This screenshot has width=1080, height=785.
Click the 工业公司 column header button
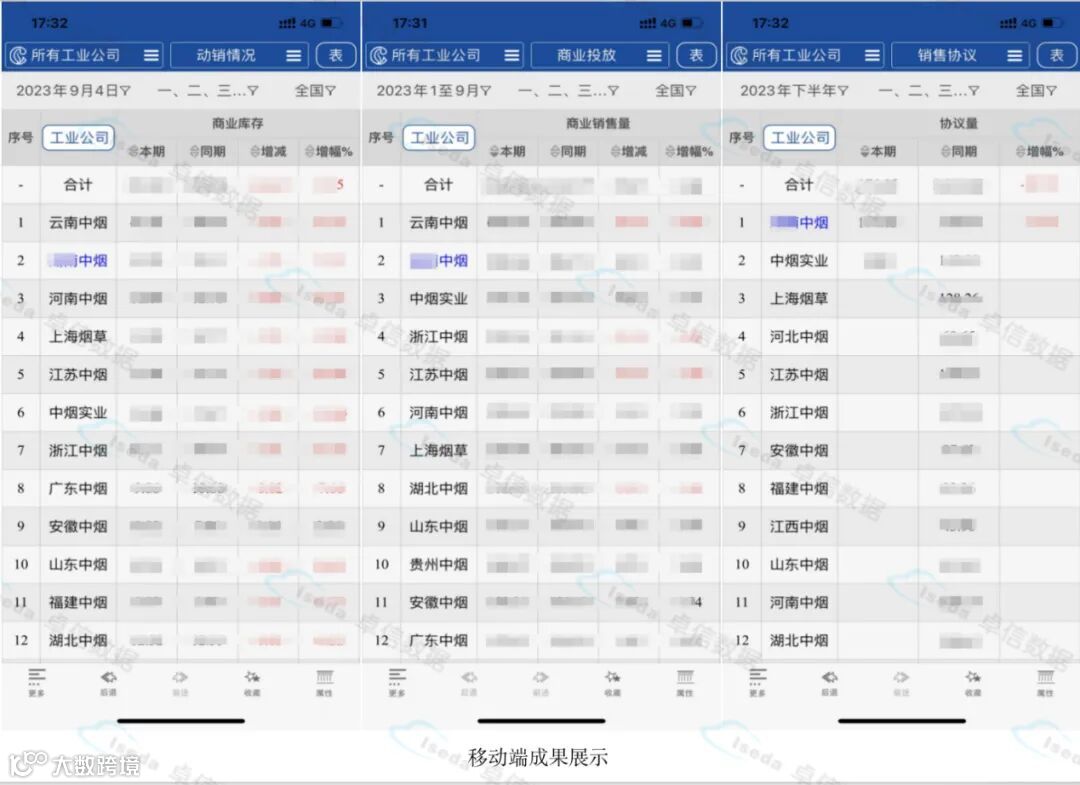[x=78, y=137]
